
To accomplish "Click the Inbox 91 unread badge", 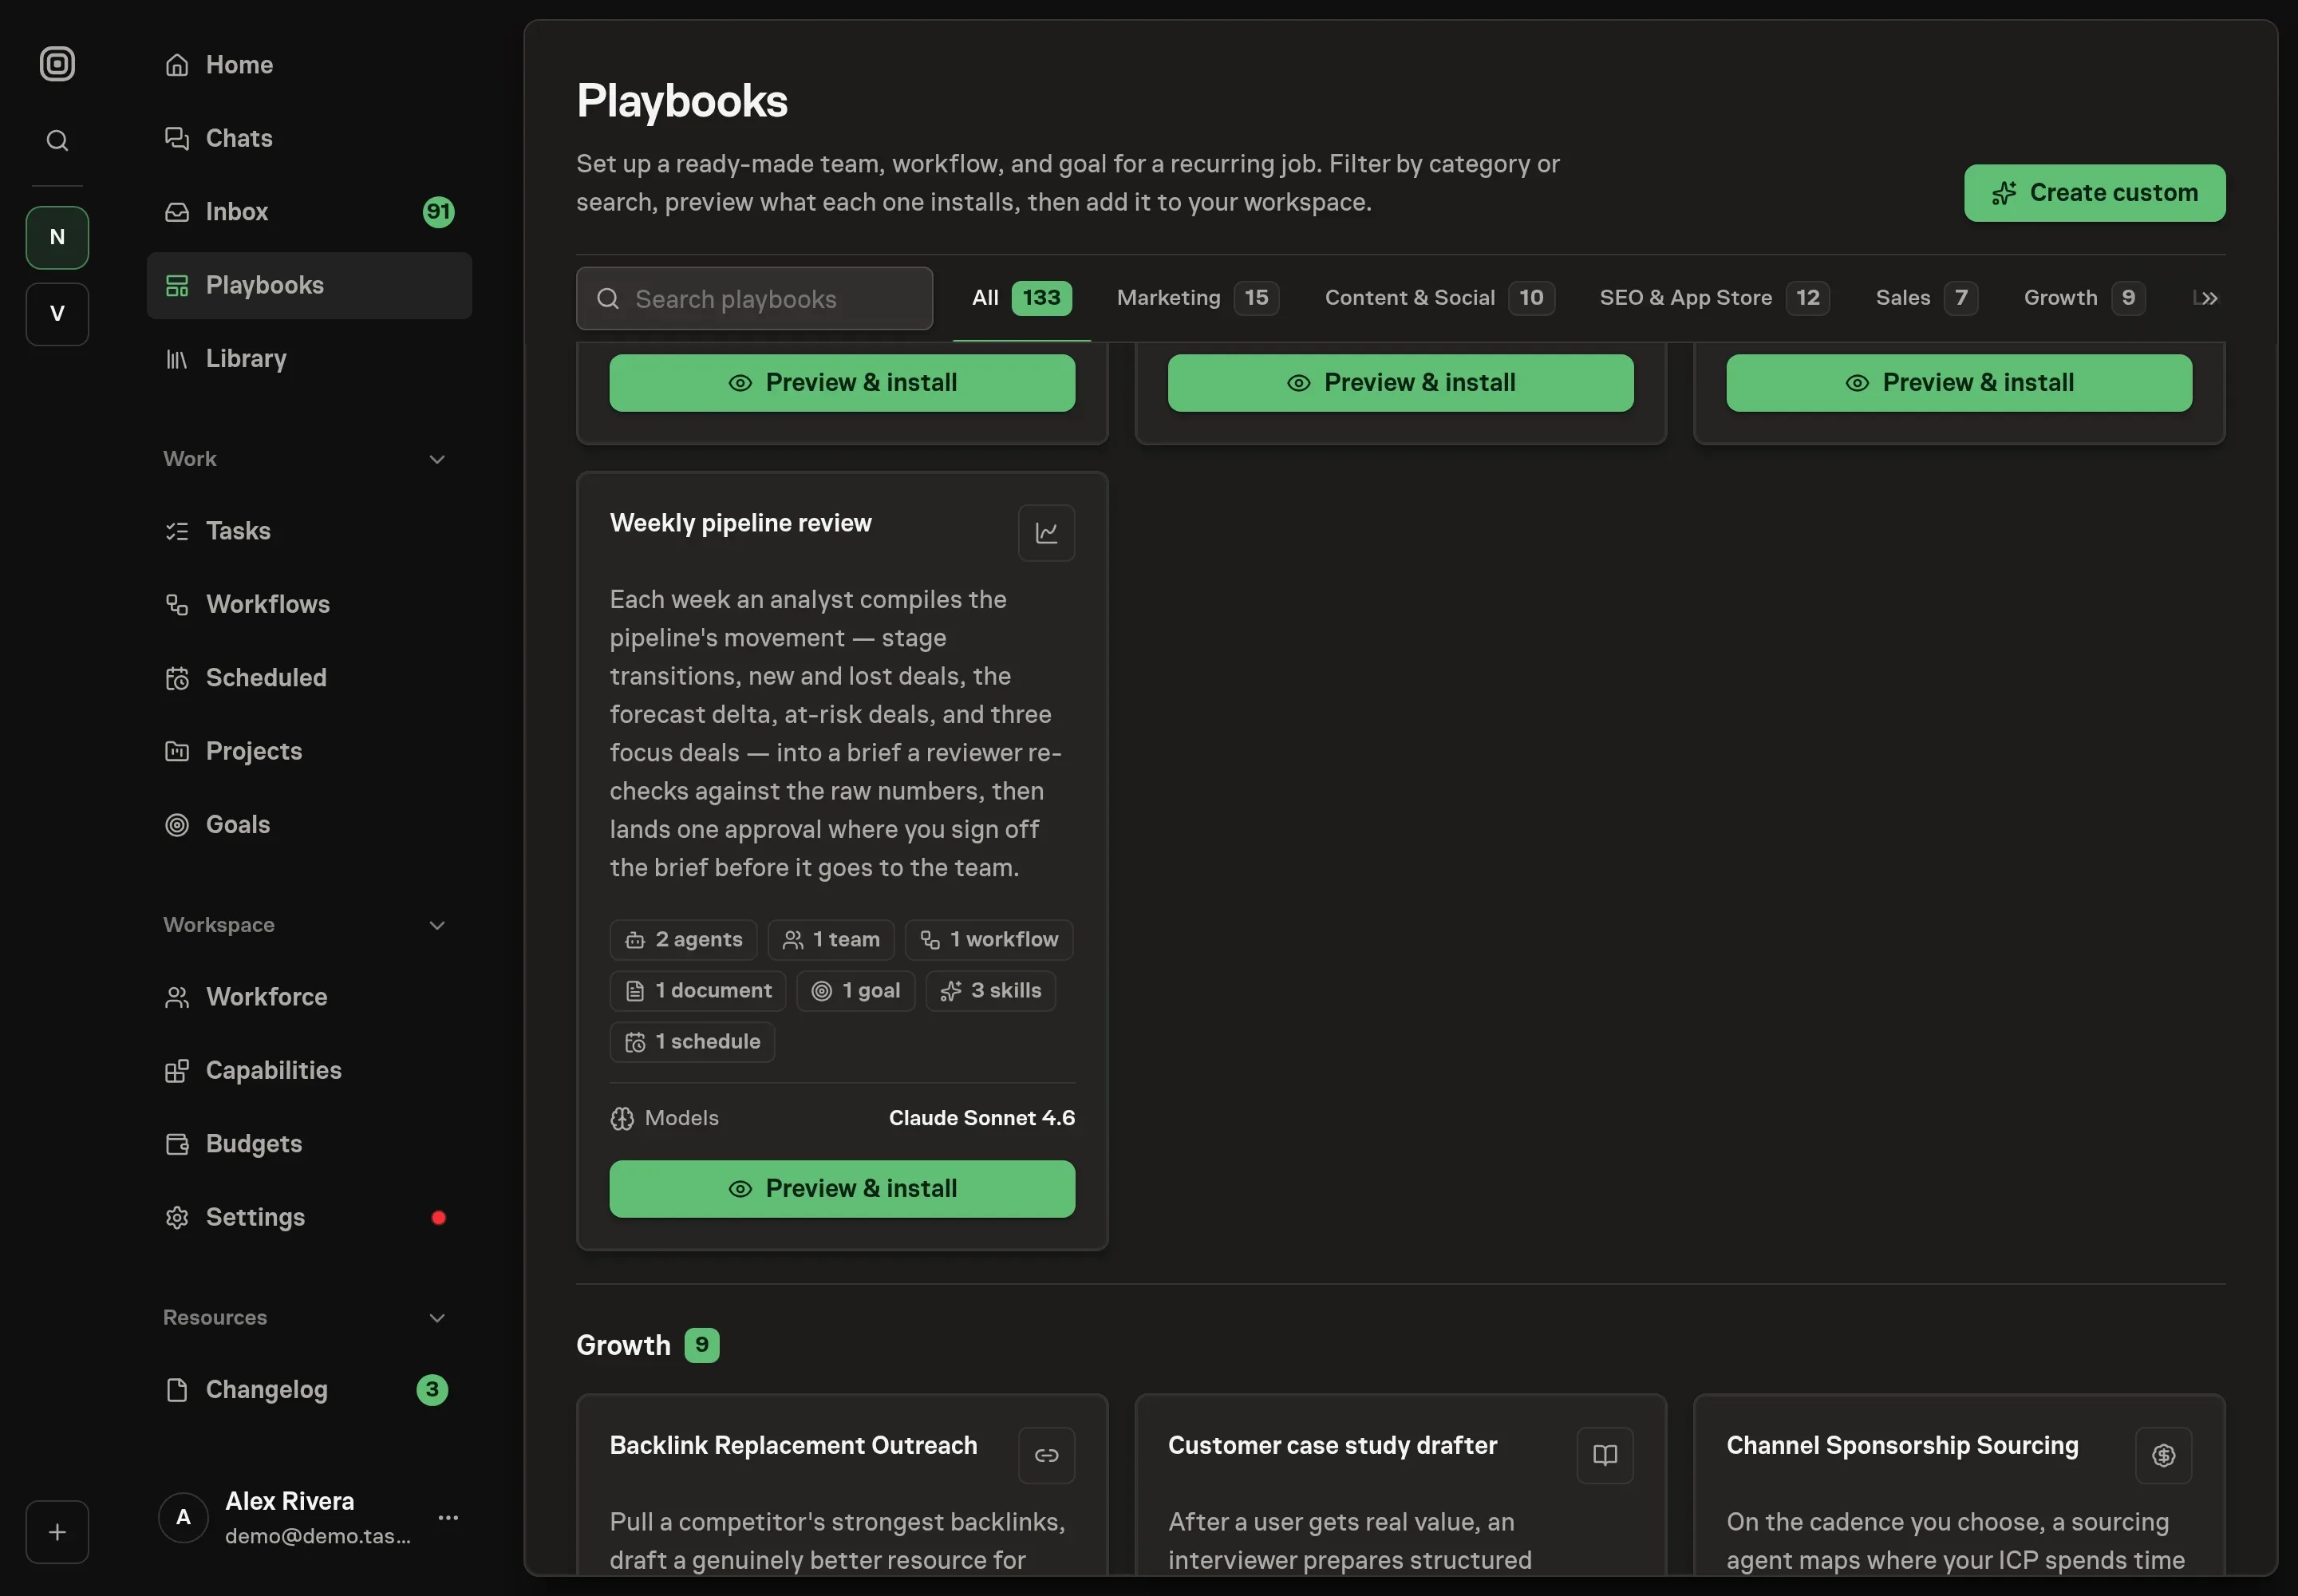I will click(438, 212).
